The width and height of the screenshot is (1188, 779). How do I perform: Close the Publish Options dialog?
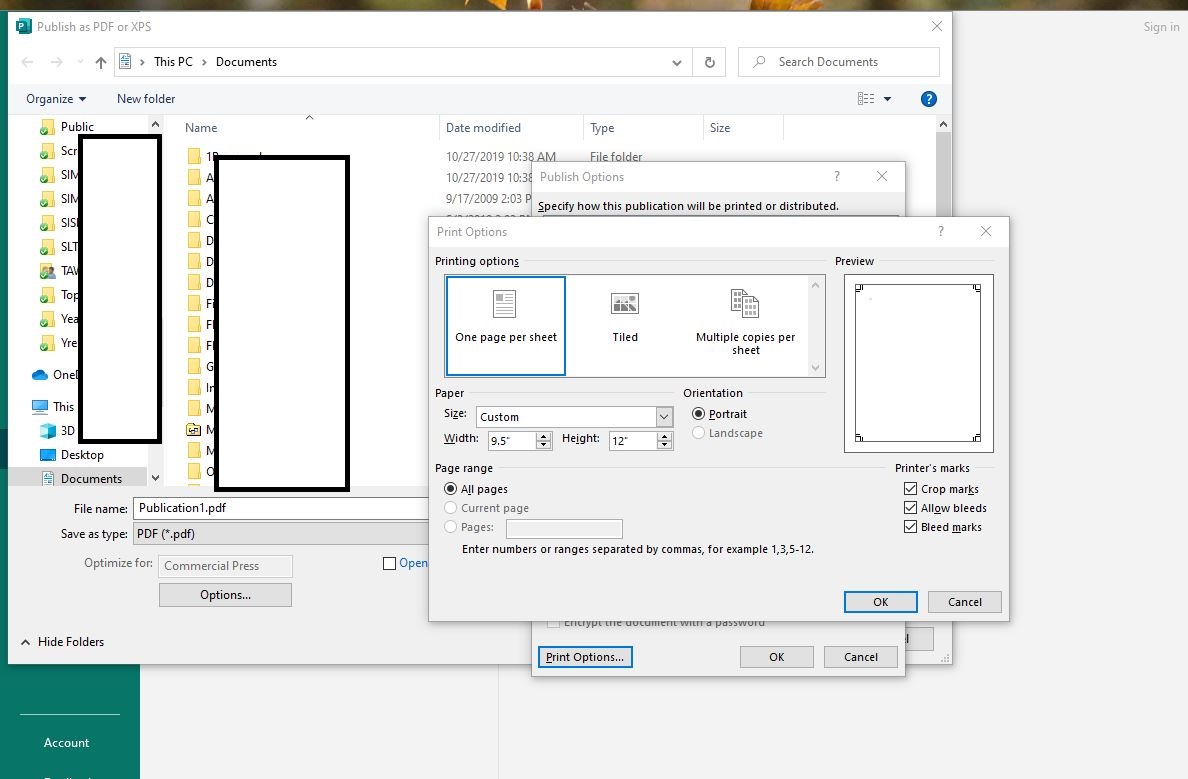(x=882, y=176)
